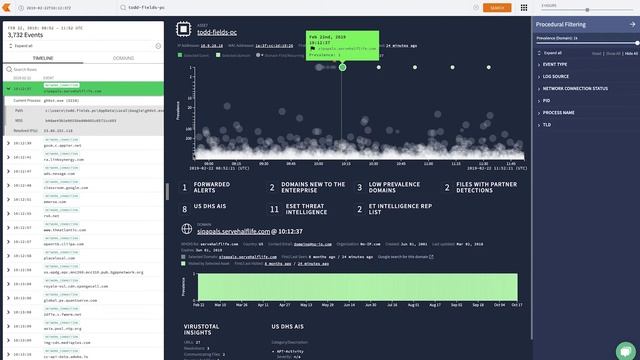Click the magnifier icon in the top search bar
640x360 pixels.
pyautogui.click(x=123, y=7)
